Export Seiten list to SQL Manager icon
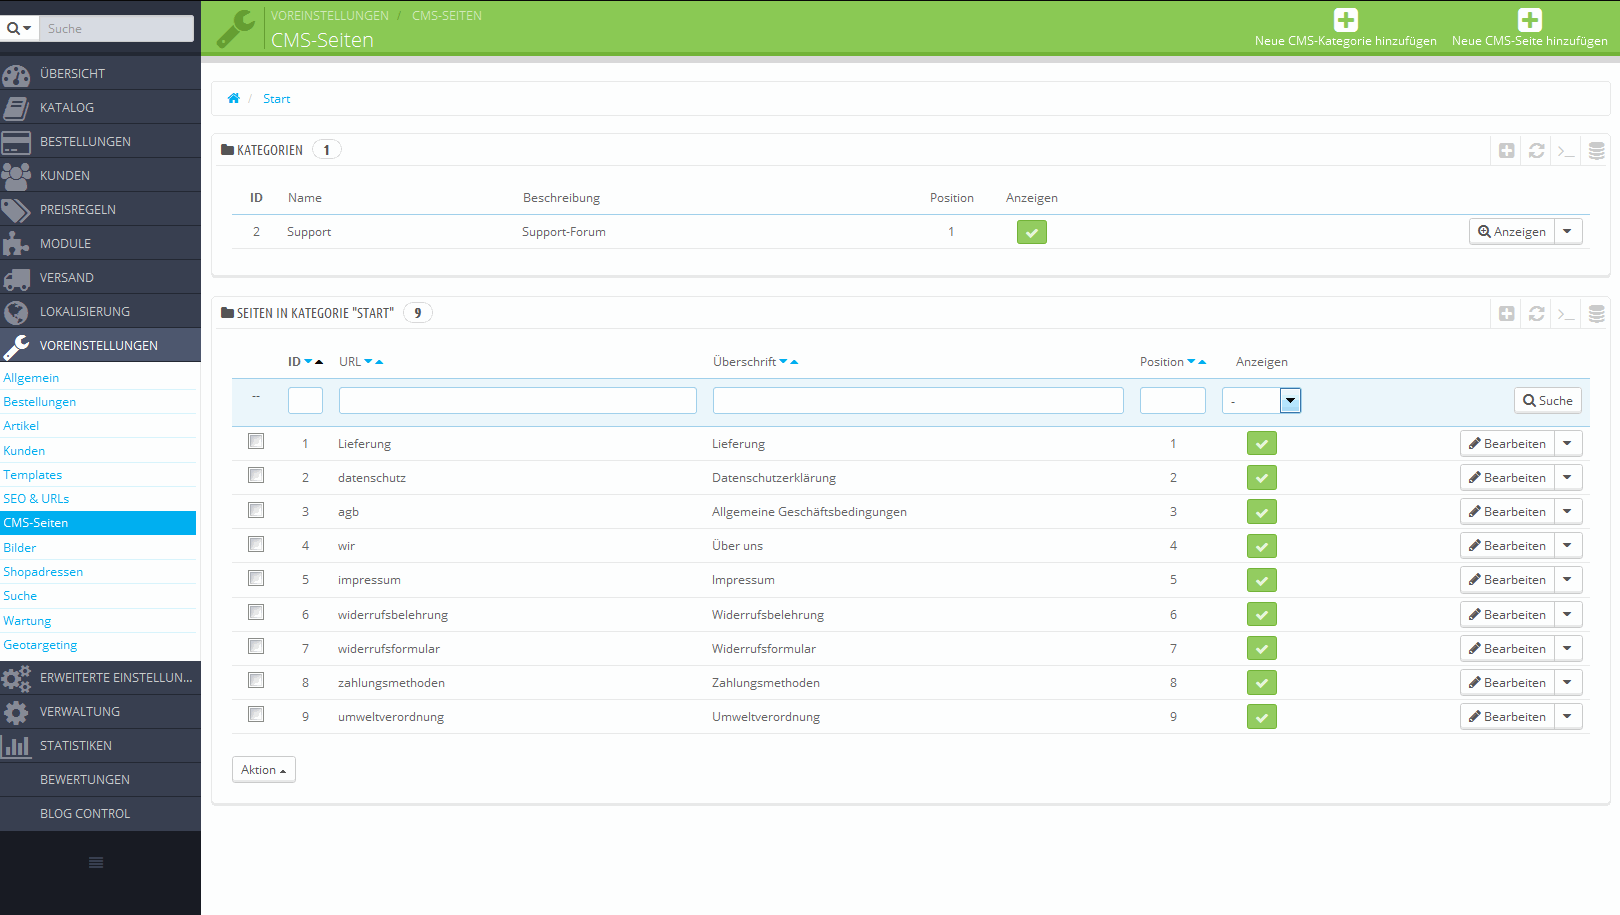This screenshot has width=1620, height=915. (1597, 313)
